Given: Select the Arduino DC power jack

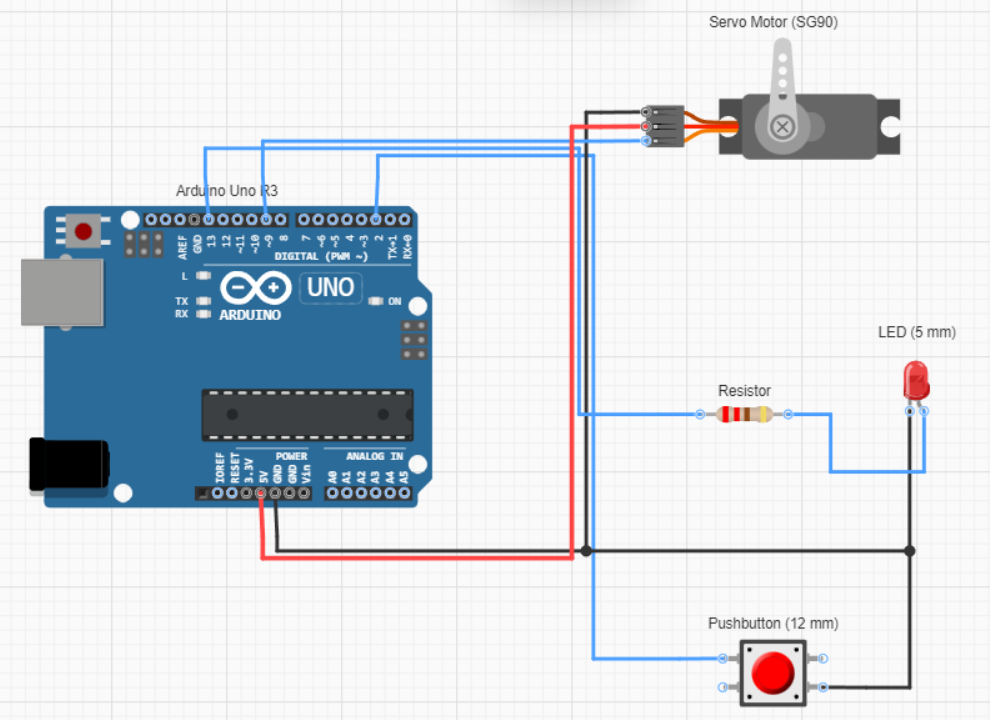Looking at the screenshot, I should point(69,465).
